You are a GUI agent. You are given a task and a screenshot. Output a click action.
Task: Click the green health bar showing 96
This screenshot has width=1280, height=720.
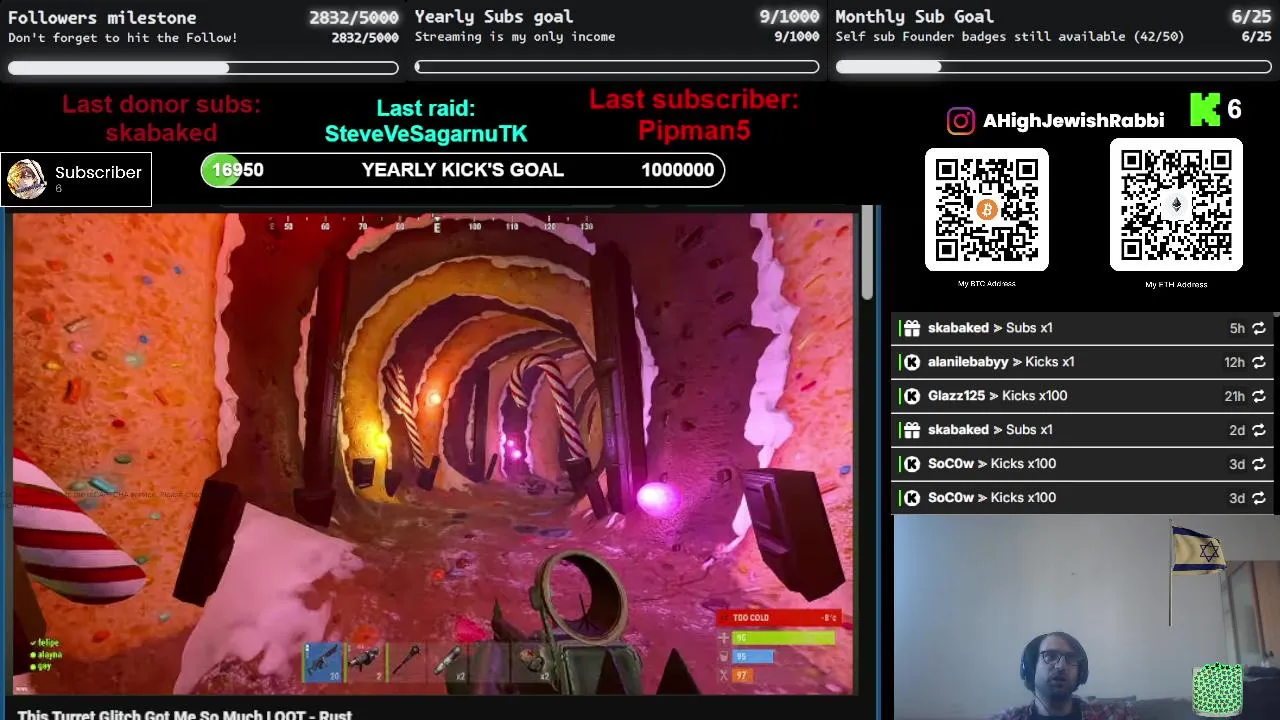coord(783,638)
